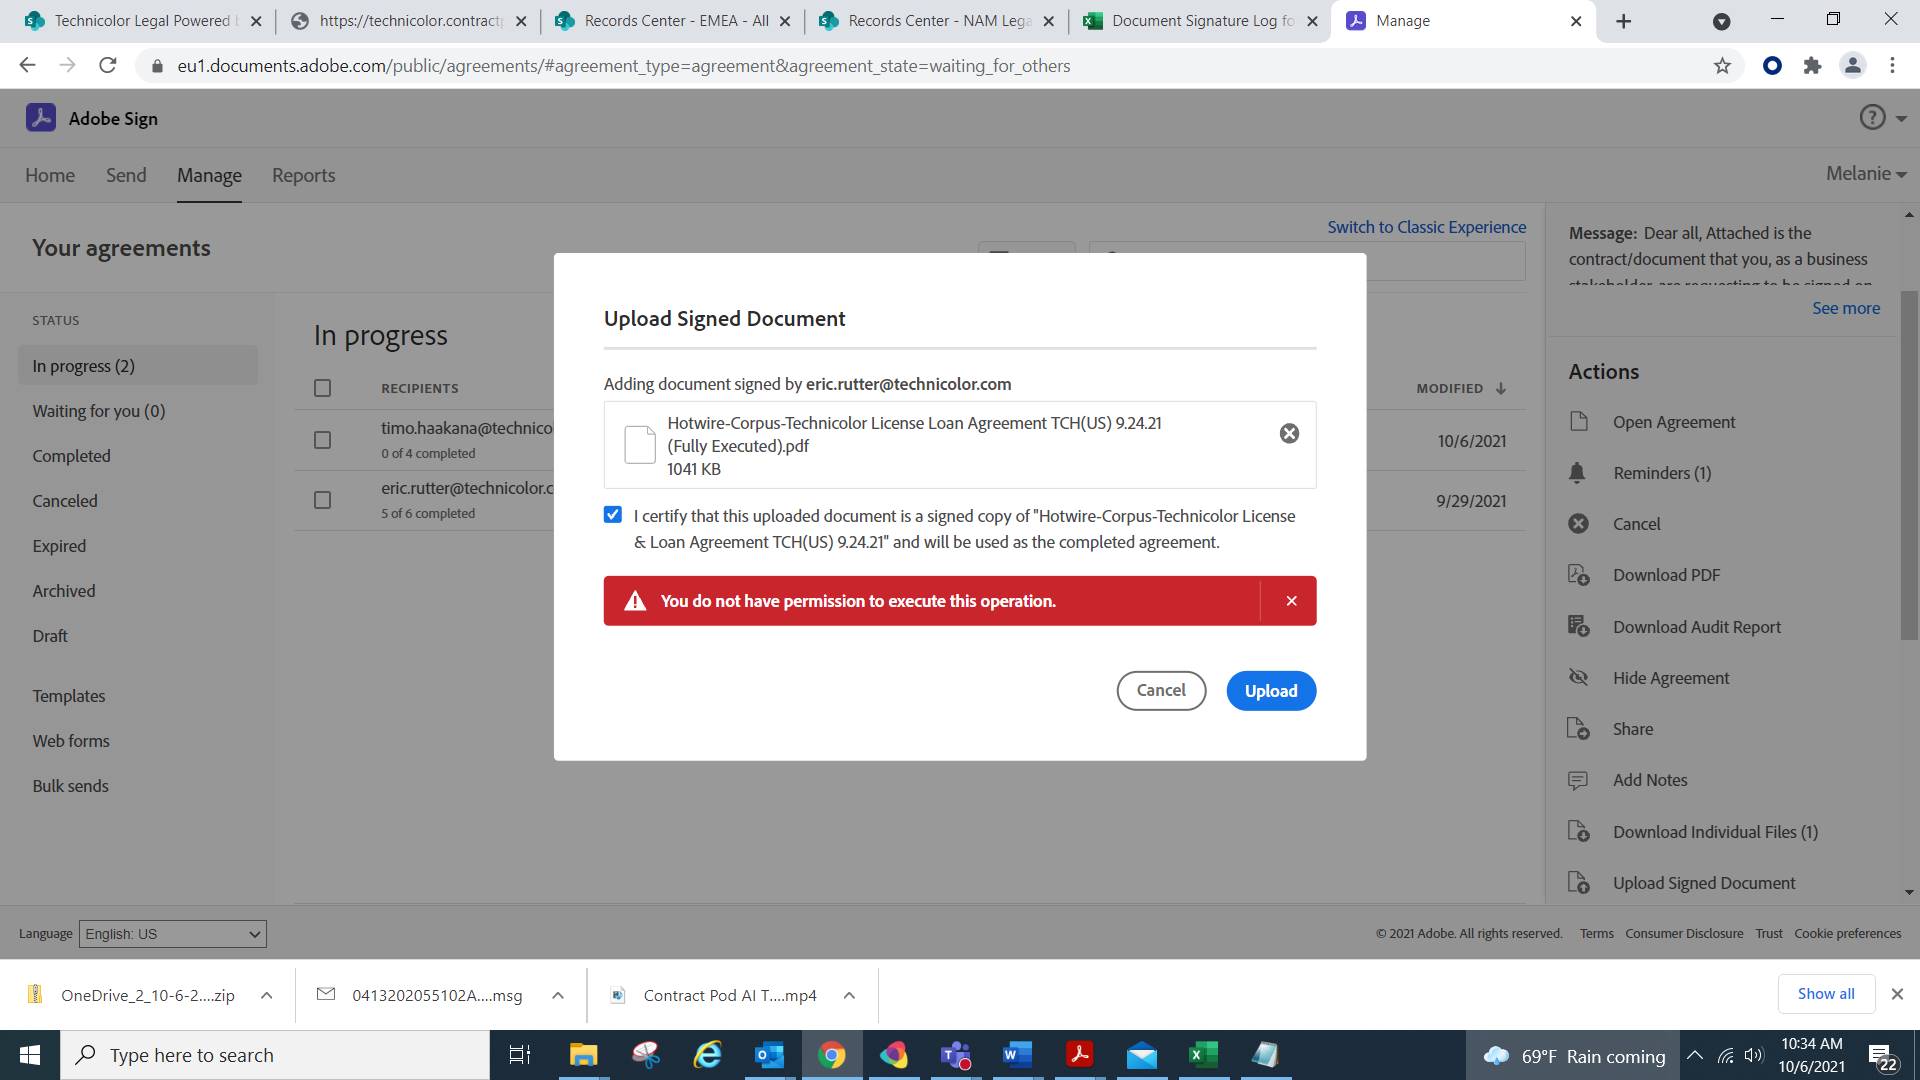Check the select-all recipients checkbox

click(x=322, y=388)
